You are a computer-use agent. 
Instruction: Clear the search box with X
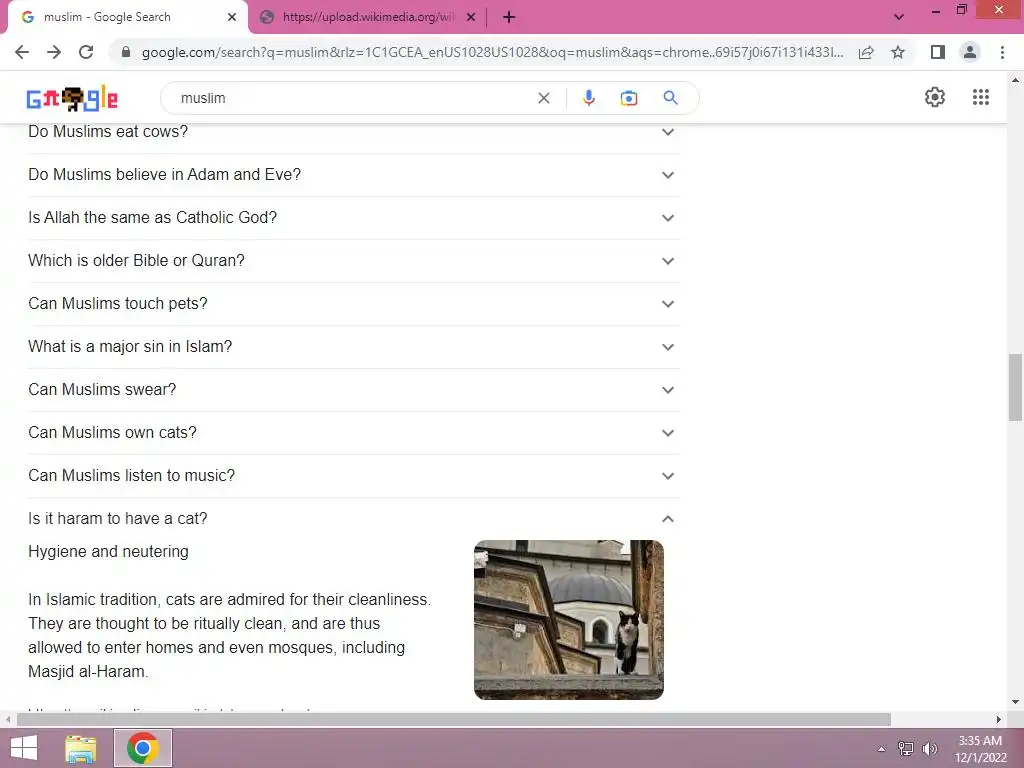tap(543, 98)
